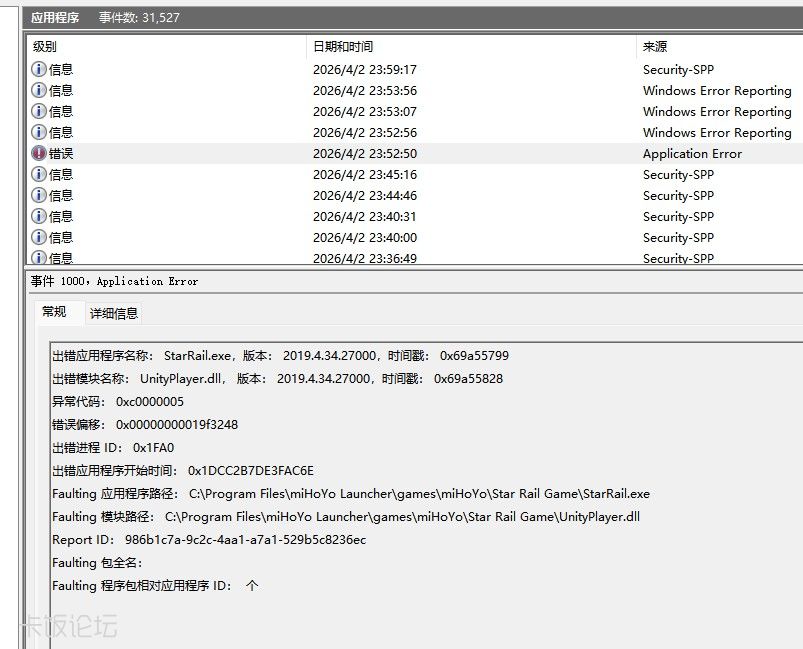Click the info icon of the 23:53:56 event
Image resolution: width=803 pixels, height=649 pixels.
pos(39,91)
